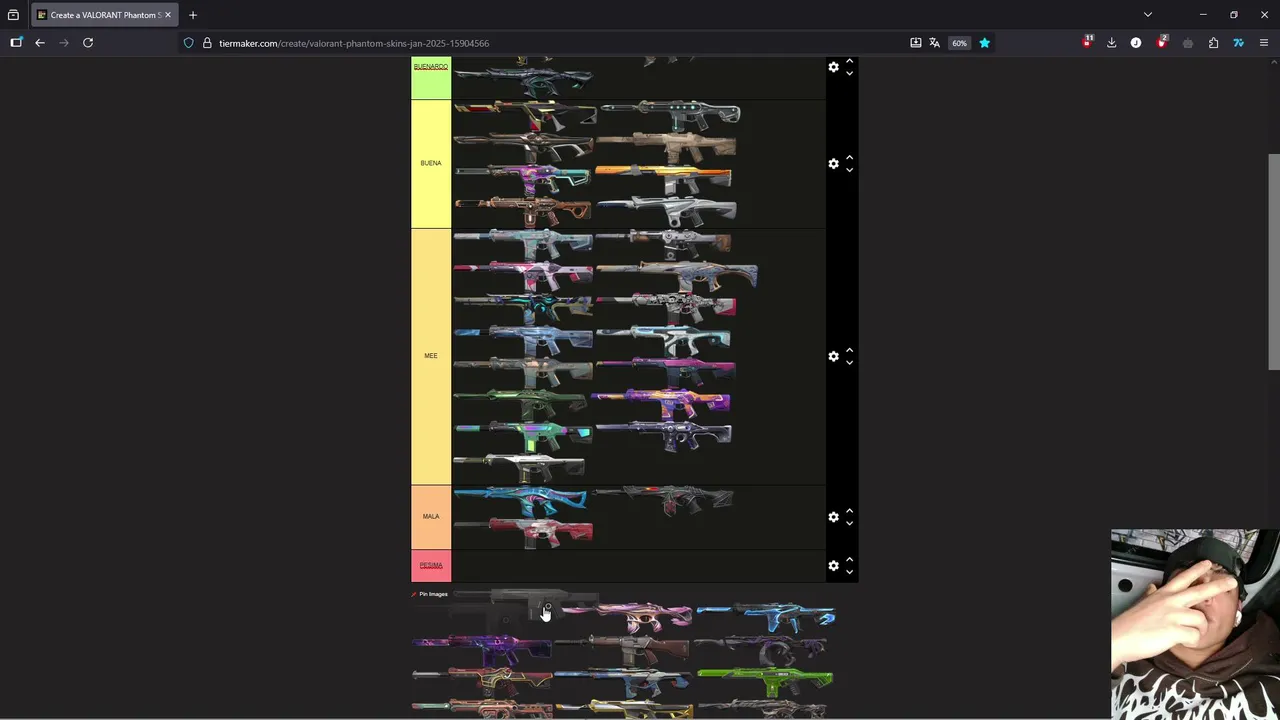Open settings gear for MEE tier
Viewport: 1280px width, 720px height.
point(833,356)
